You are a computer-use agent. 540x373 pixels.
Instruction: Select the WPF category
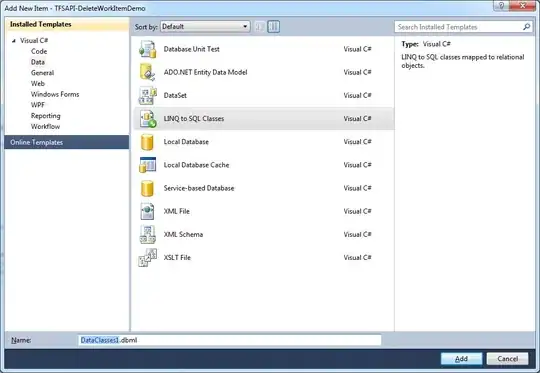point(38,105)
